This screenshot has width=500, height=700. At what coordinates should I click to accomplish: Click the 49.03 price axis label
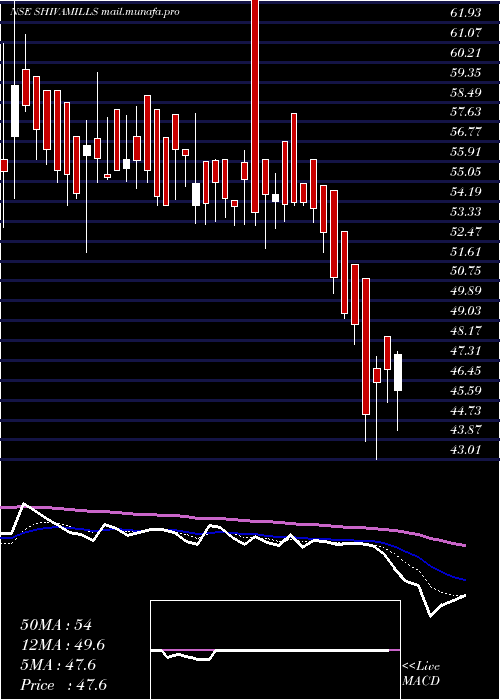point(466,311)
